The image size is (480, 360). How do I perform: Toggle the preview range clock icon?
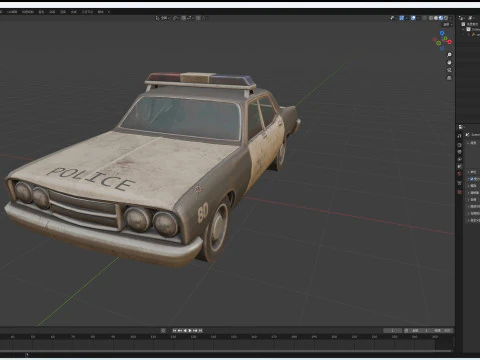coord(406,331)
